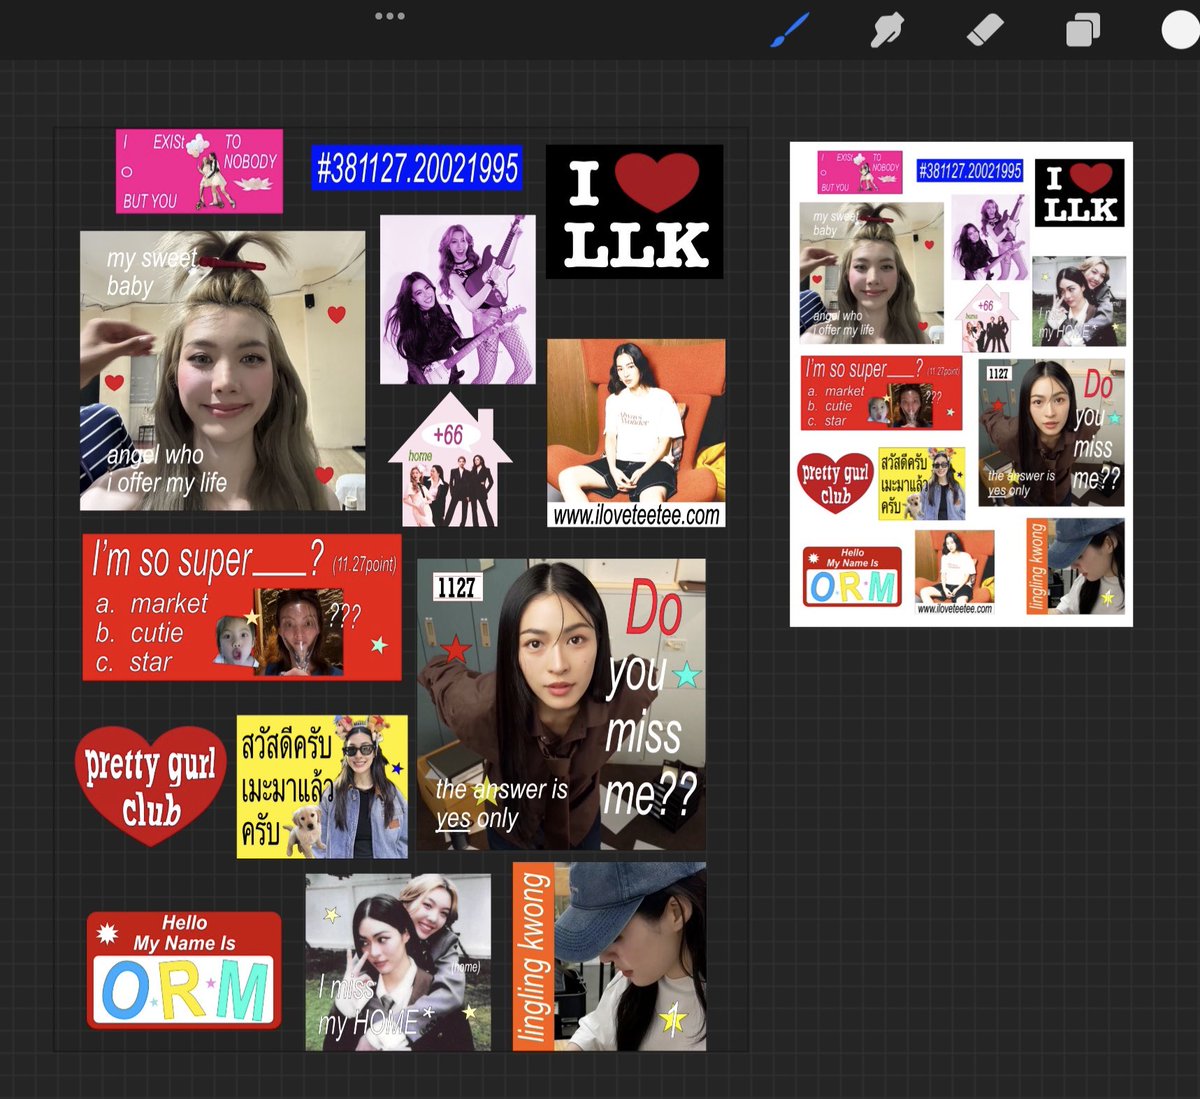Click large orange 'lingling kwong' strip

coord(532,957)
